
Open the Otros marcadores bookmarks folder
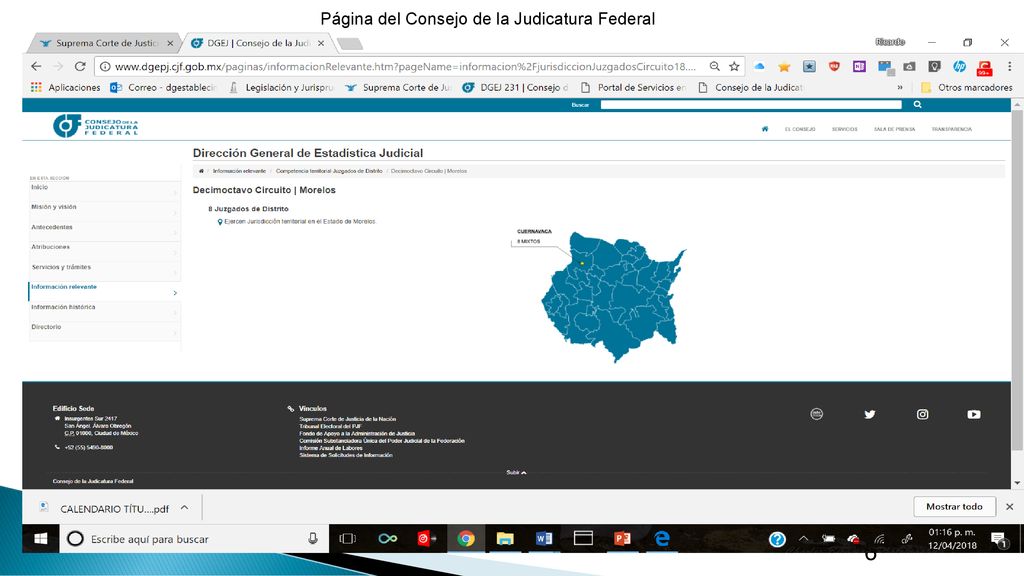tap(967, 88)
